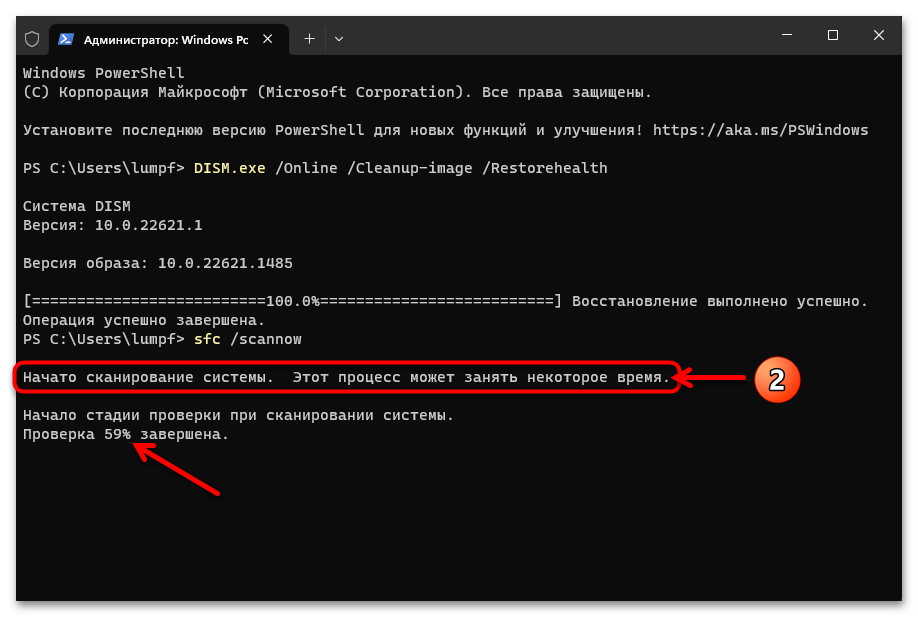Click 'Восстановление выполнено успешно.' text
Image resolution: width=918 pixels, height=617 pixels.
pos(720,301)
